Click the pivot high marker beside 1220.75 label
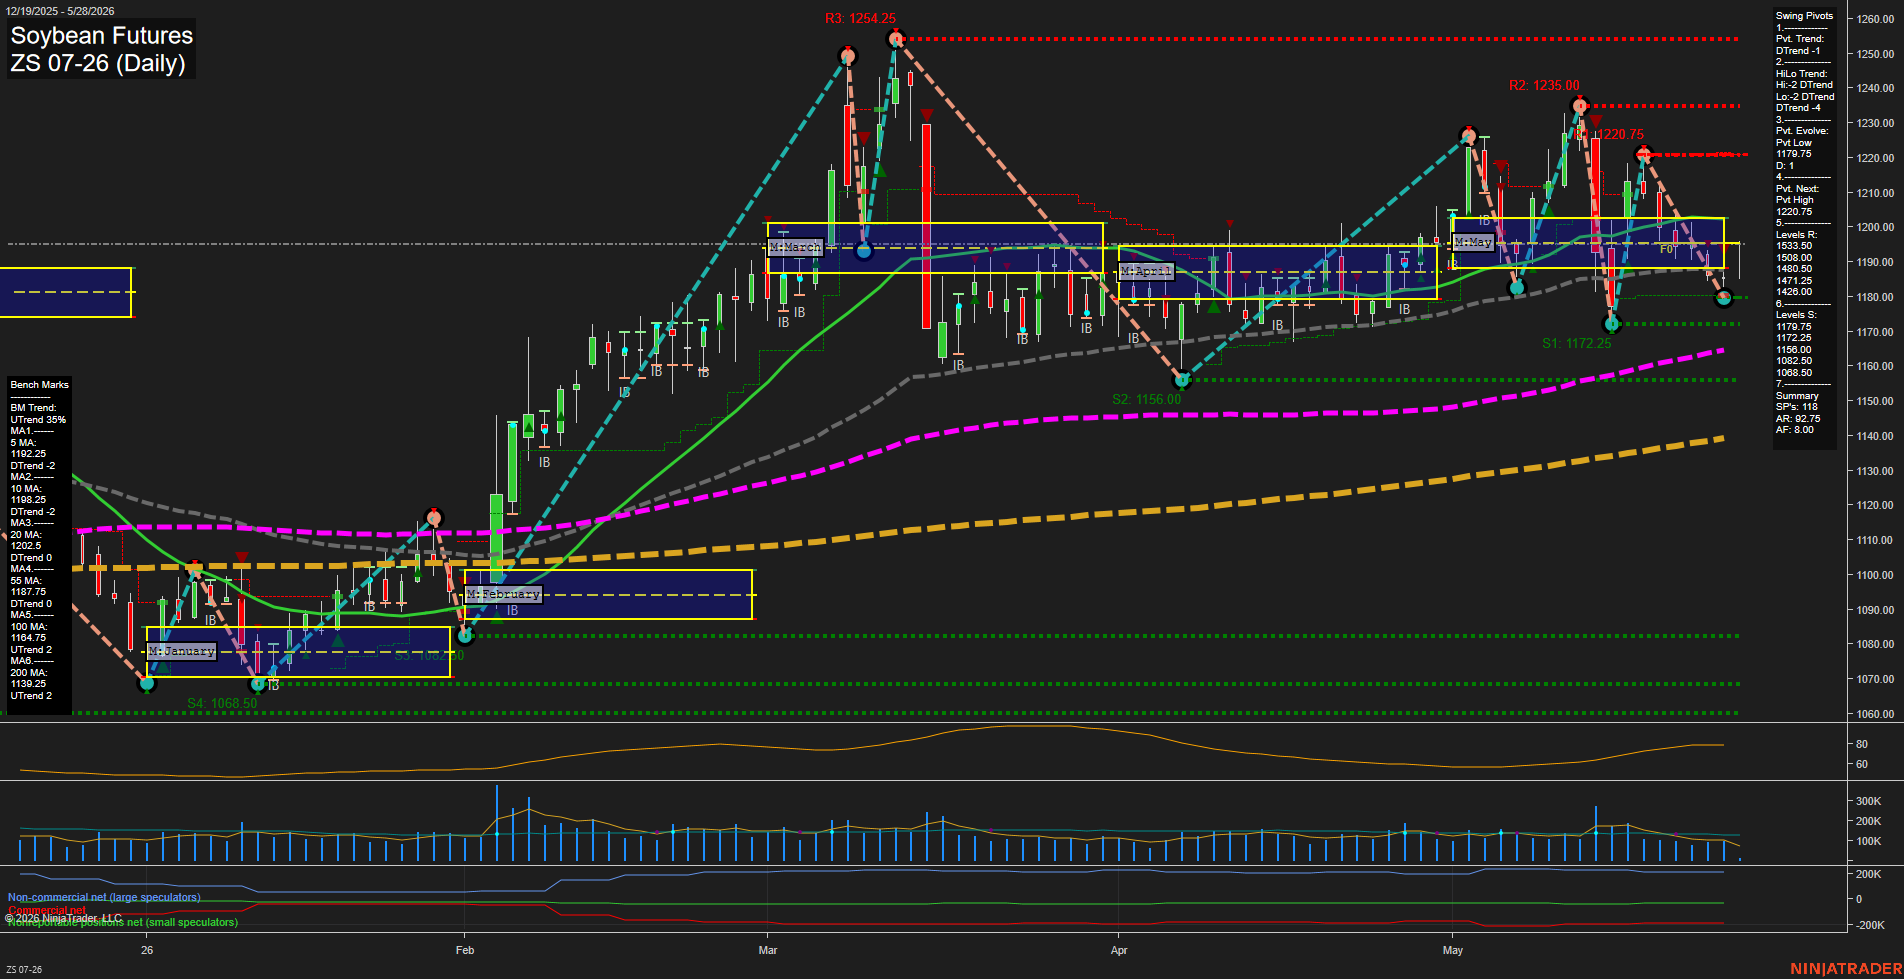Screen dimensions: 1904x979 point(1643,154)
